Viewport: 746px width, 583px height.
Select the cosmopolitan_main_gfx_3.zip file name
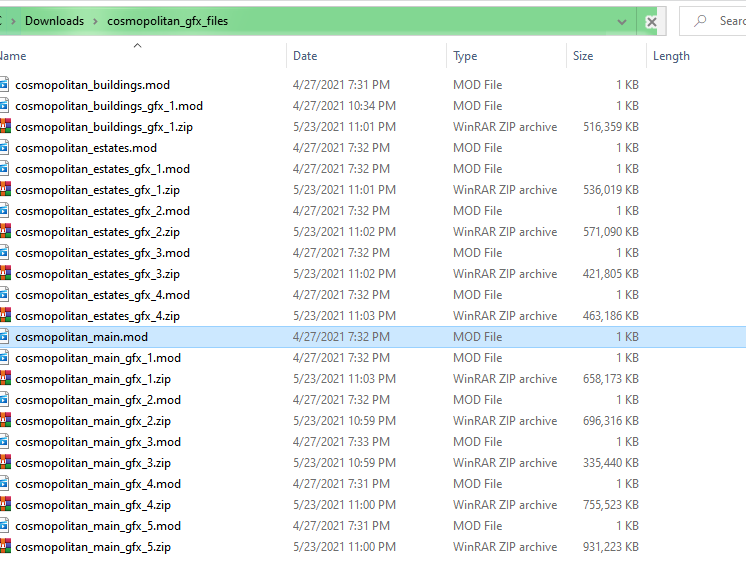(x=93, y=463)
